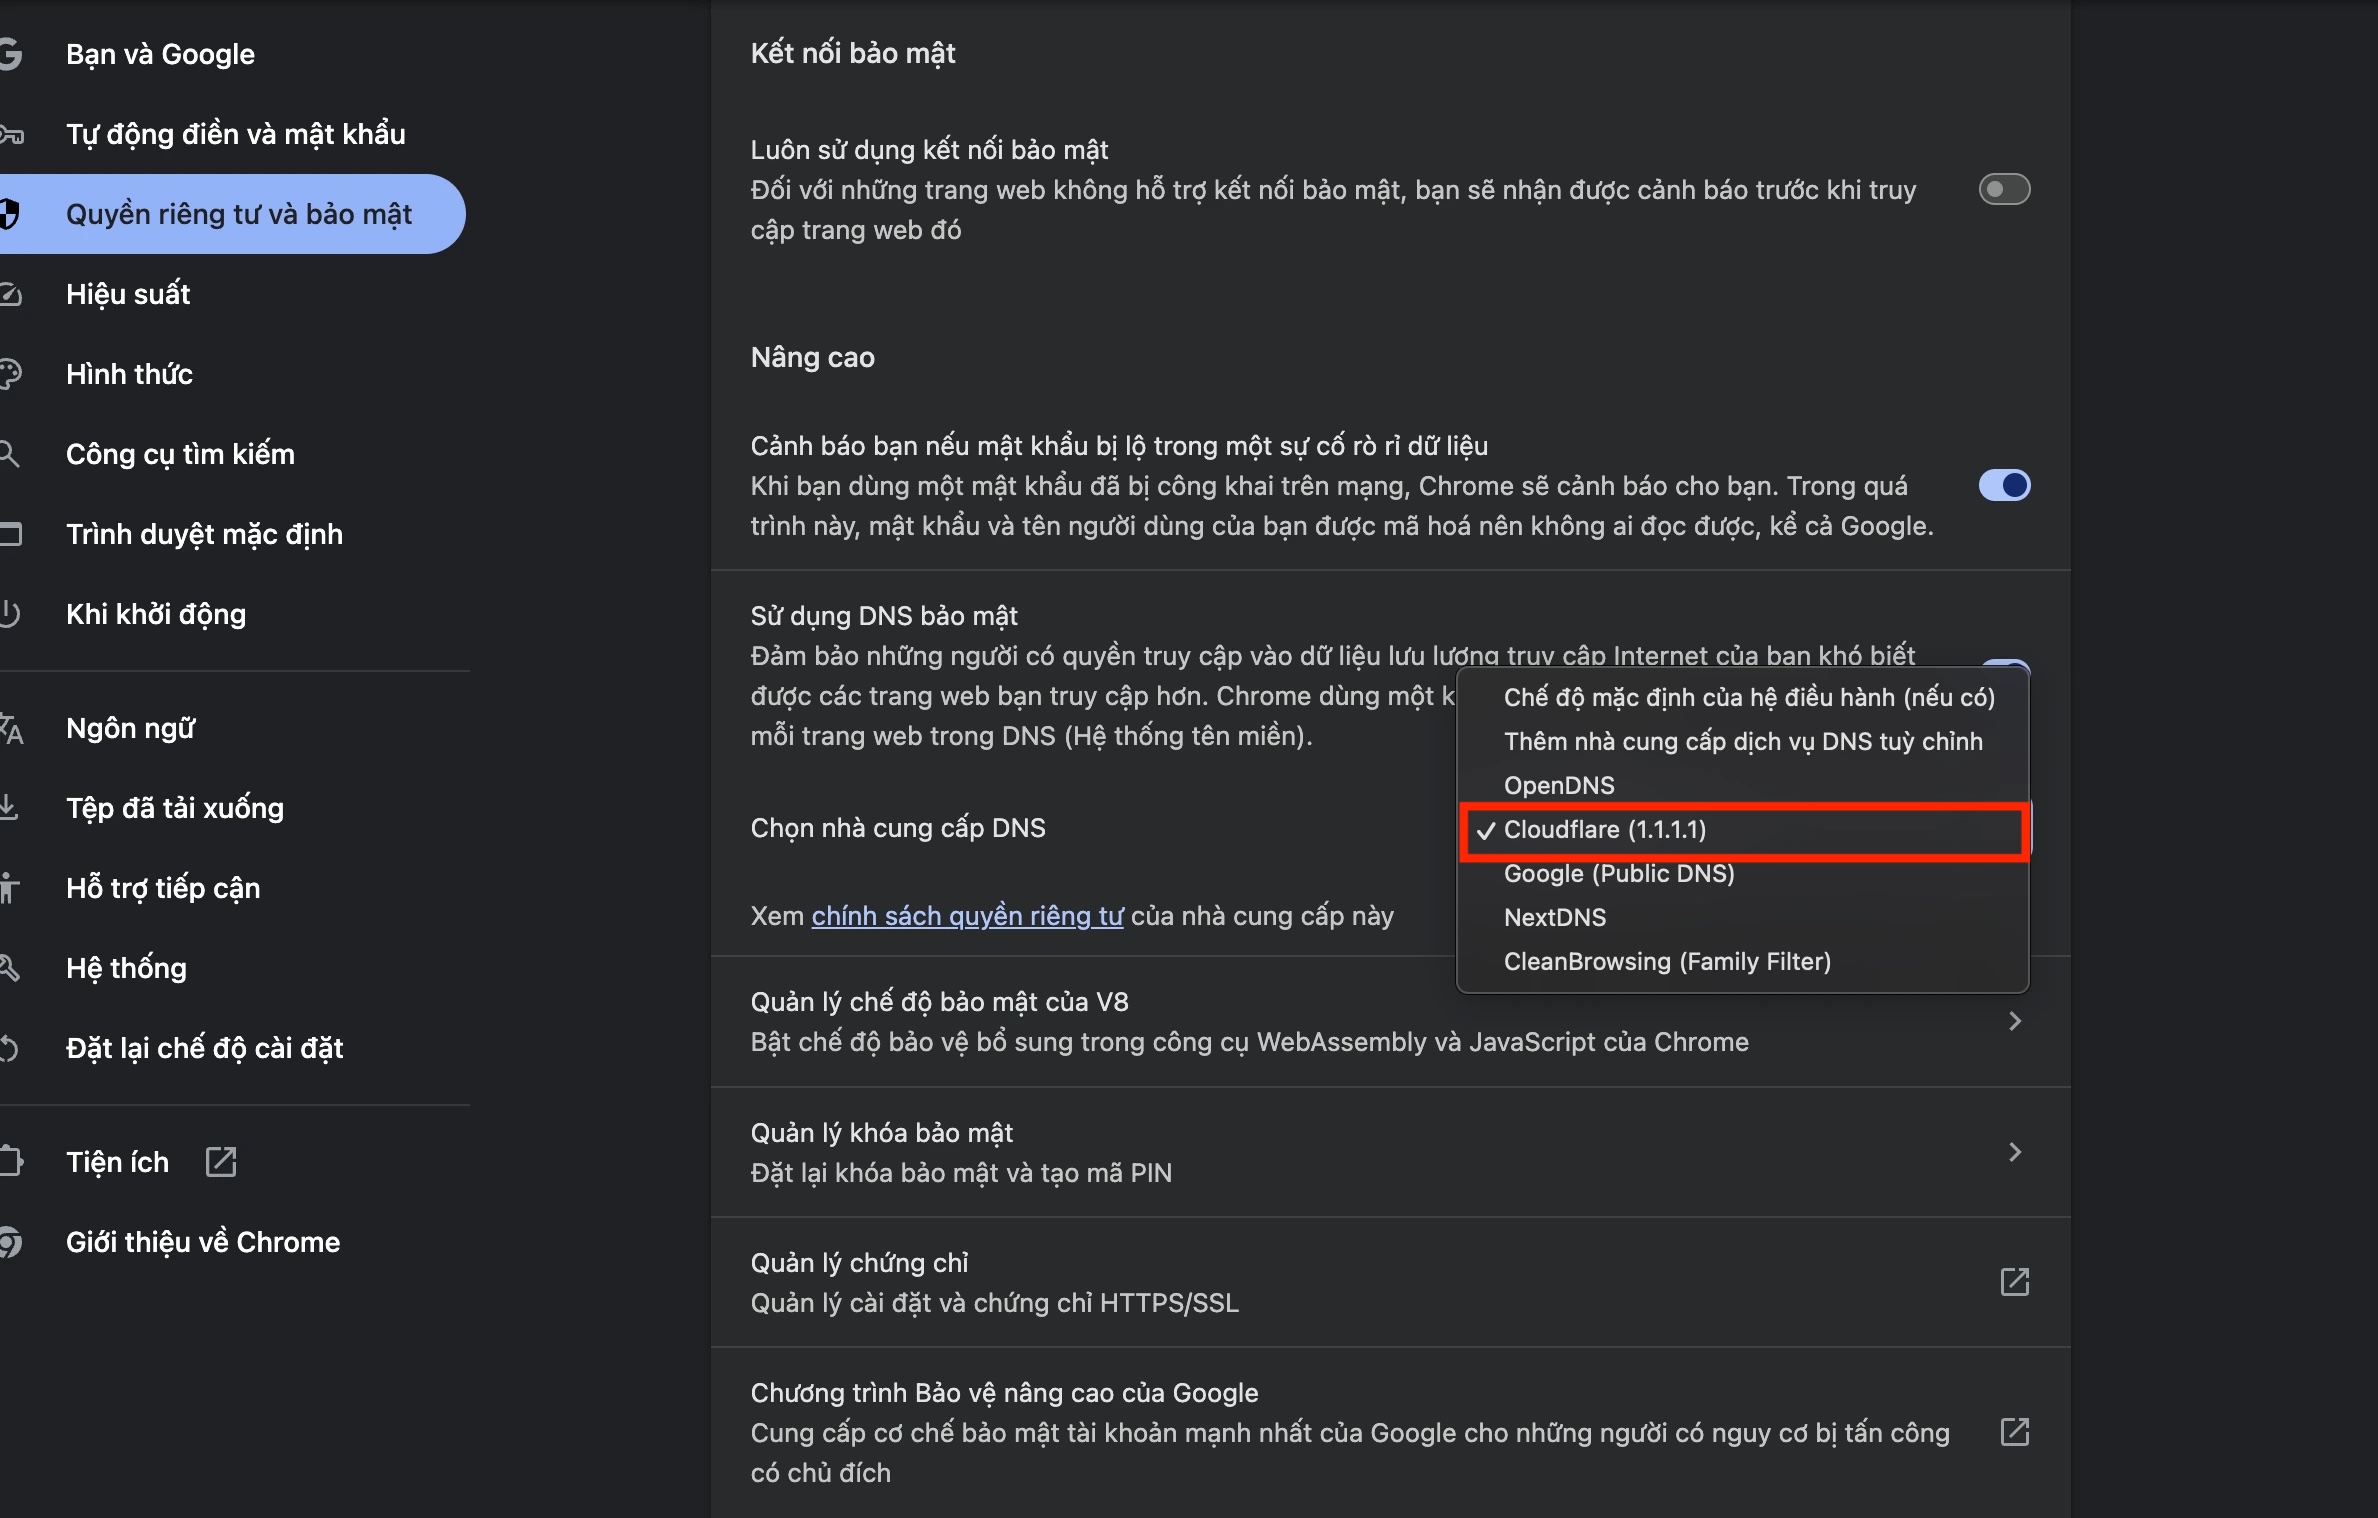Open Quyền riêng tư và bảo mật section

[x=232, y=214]
